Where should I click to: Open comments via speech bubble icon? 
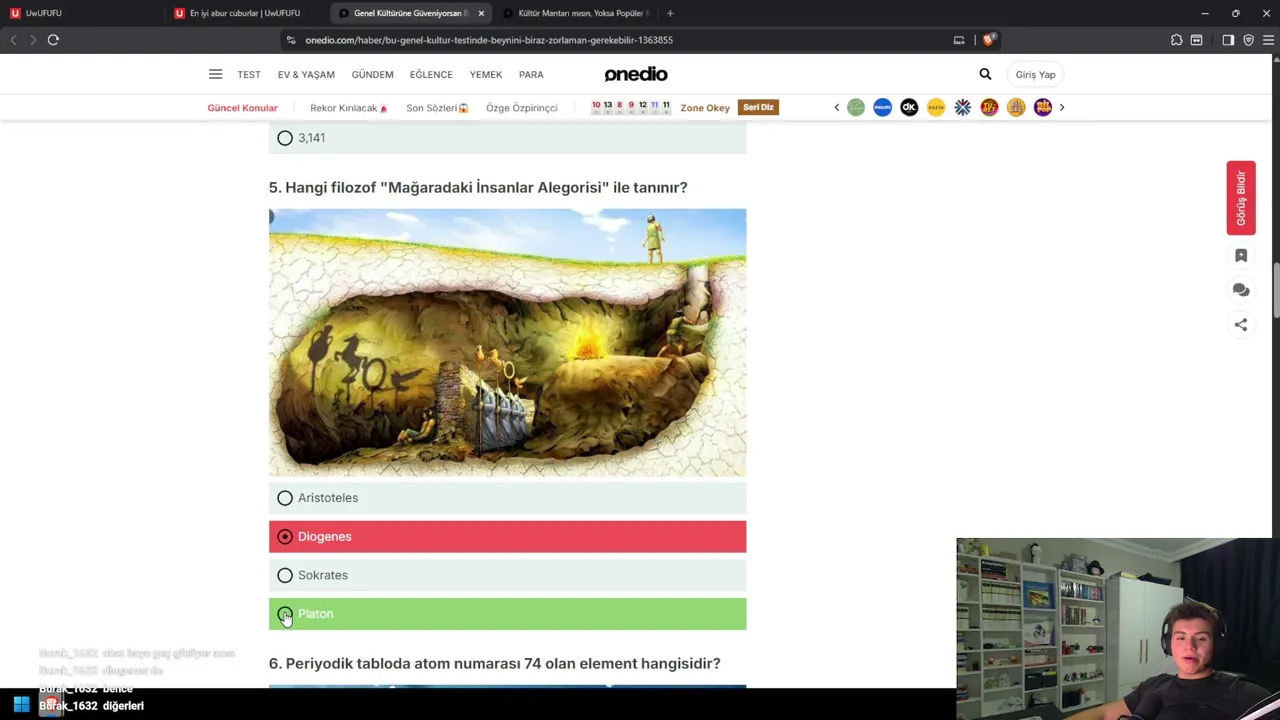1241,290
